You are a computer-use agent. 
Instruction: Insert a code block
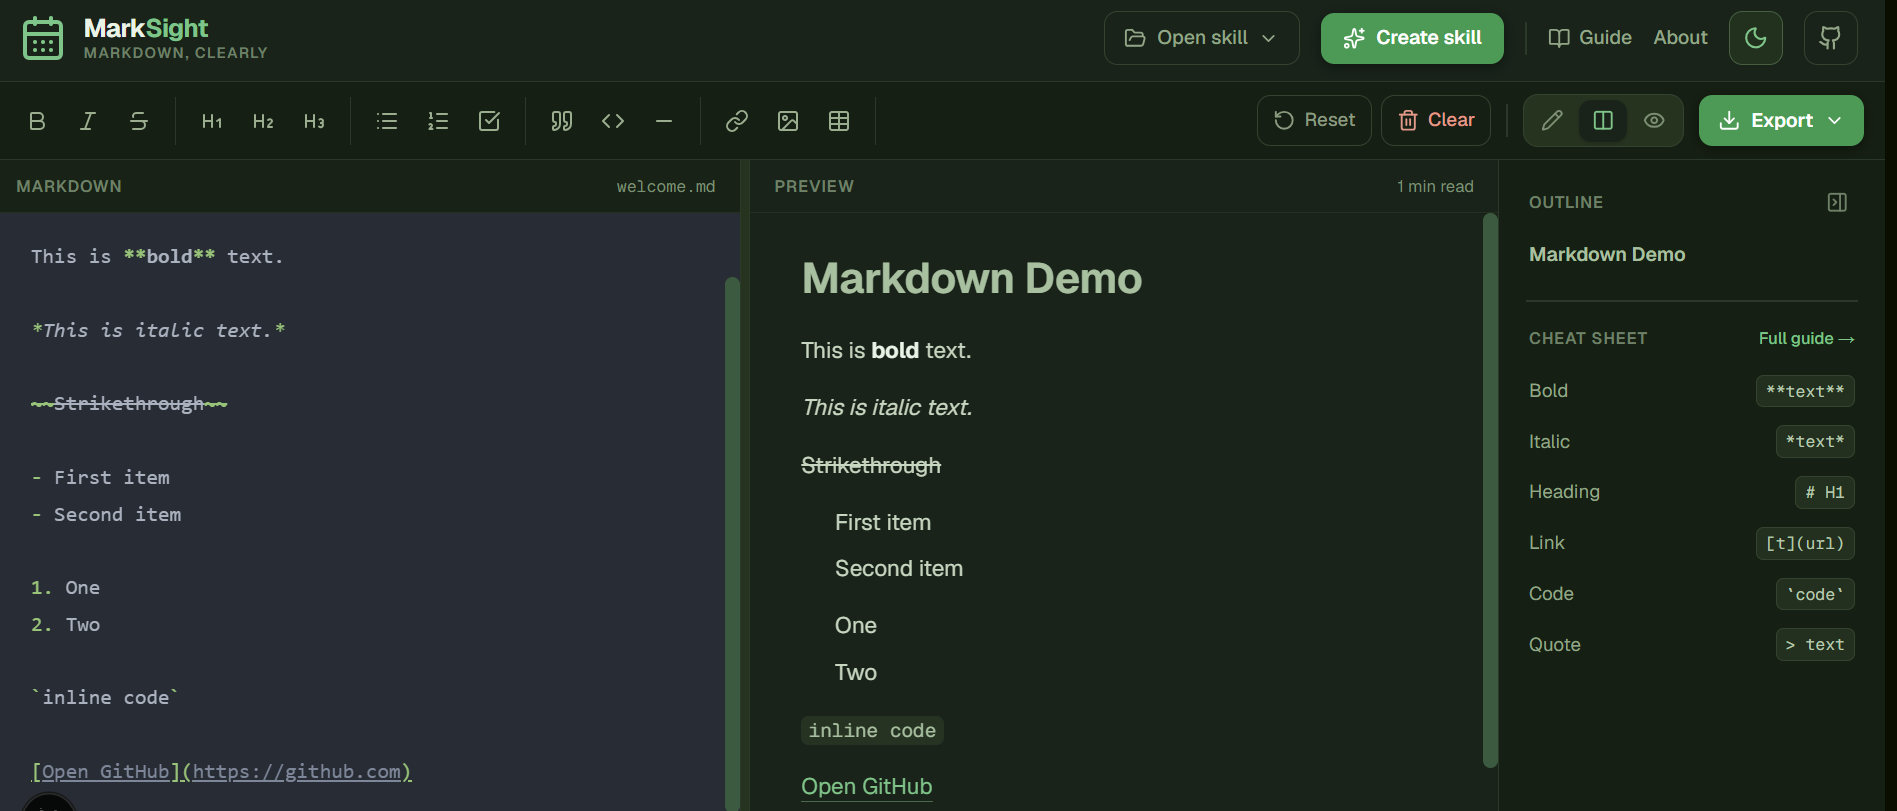613,121
